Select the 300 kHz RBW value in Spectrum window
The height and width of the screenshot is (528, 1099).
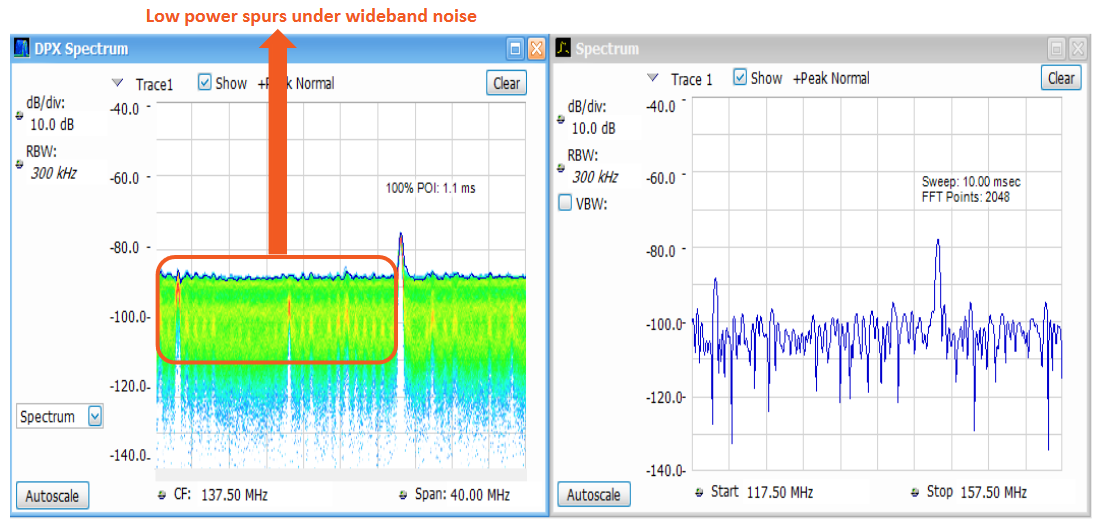click(594, 177)
